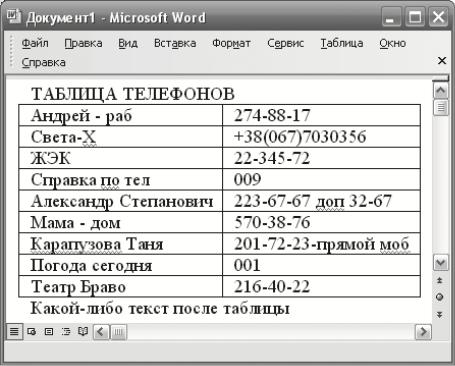455x366 pixels.
Task: Click the horizontal scrollbar right arrow
Action: click(423, 332)
